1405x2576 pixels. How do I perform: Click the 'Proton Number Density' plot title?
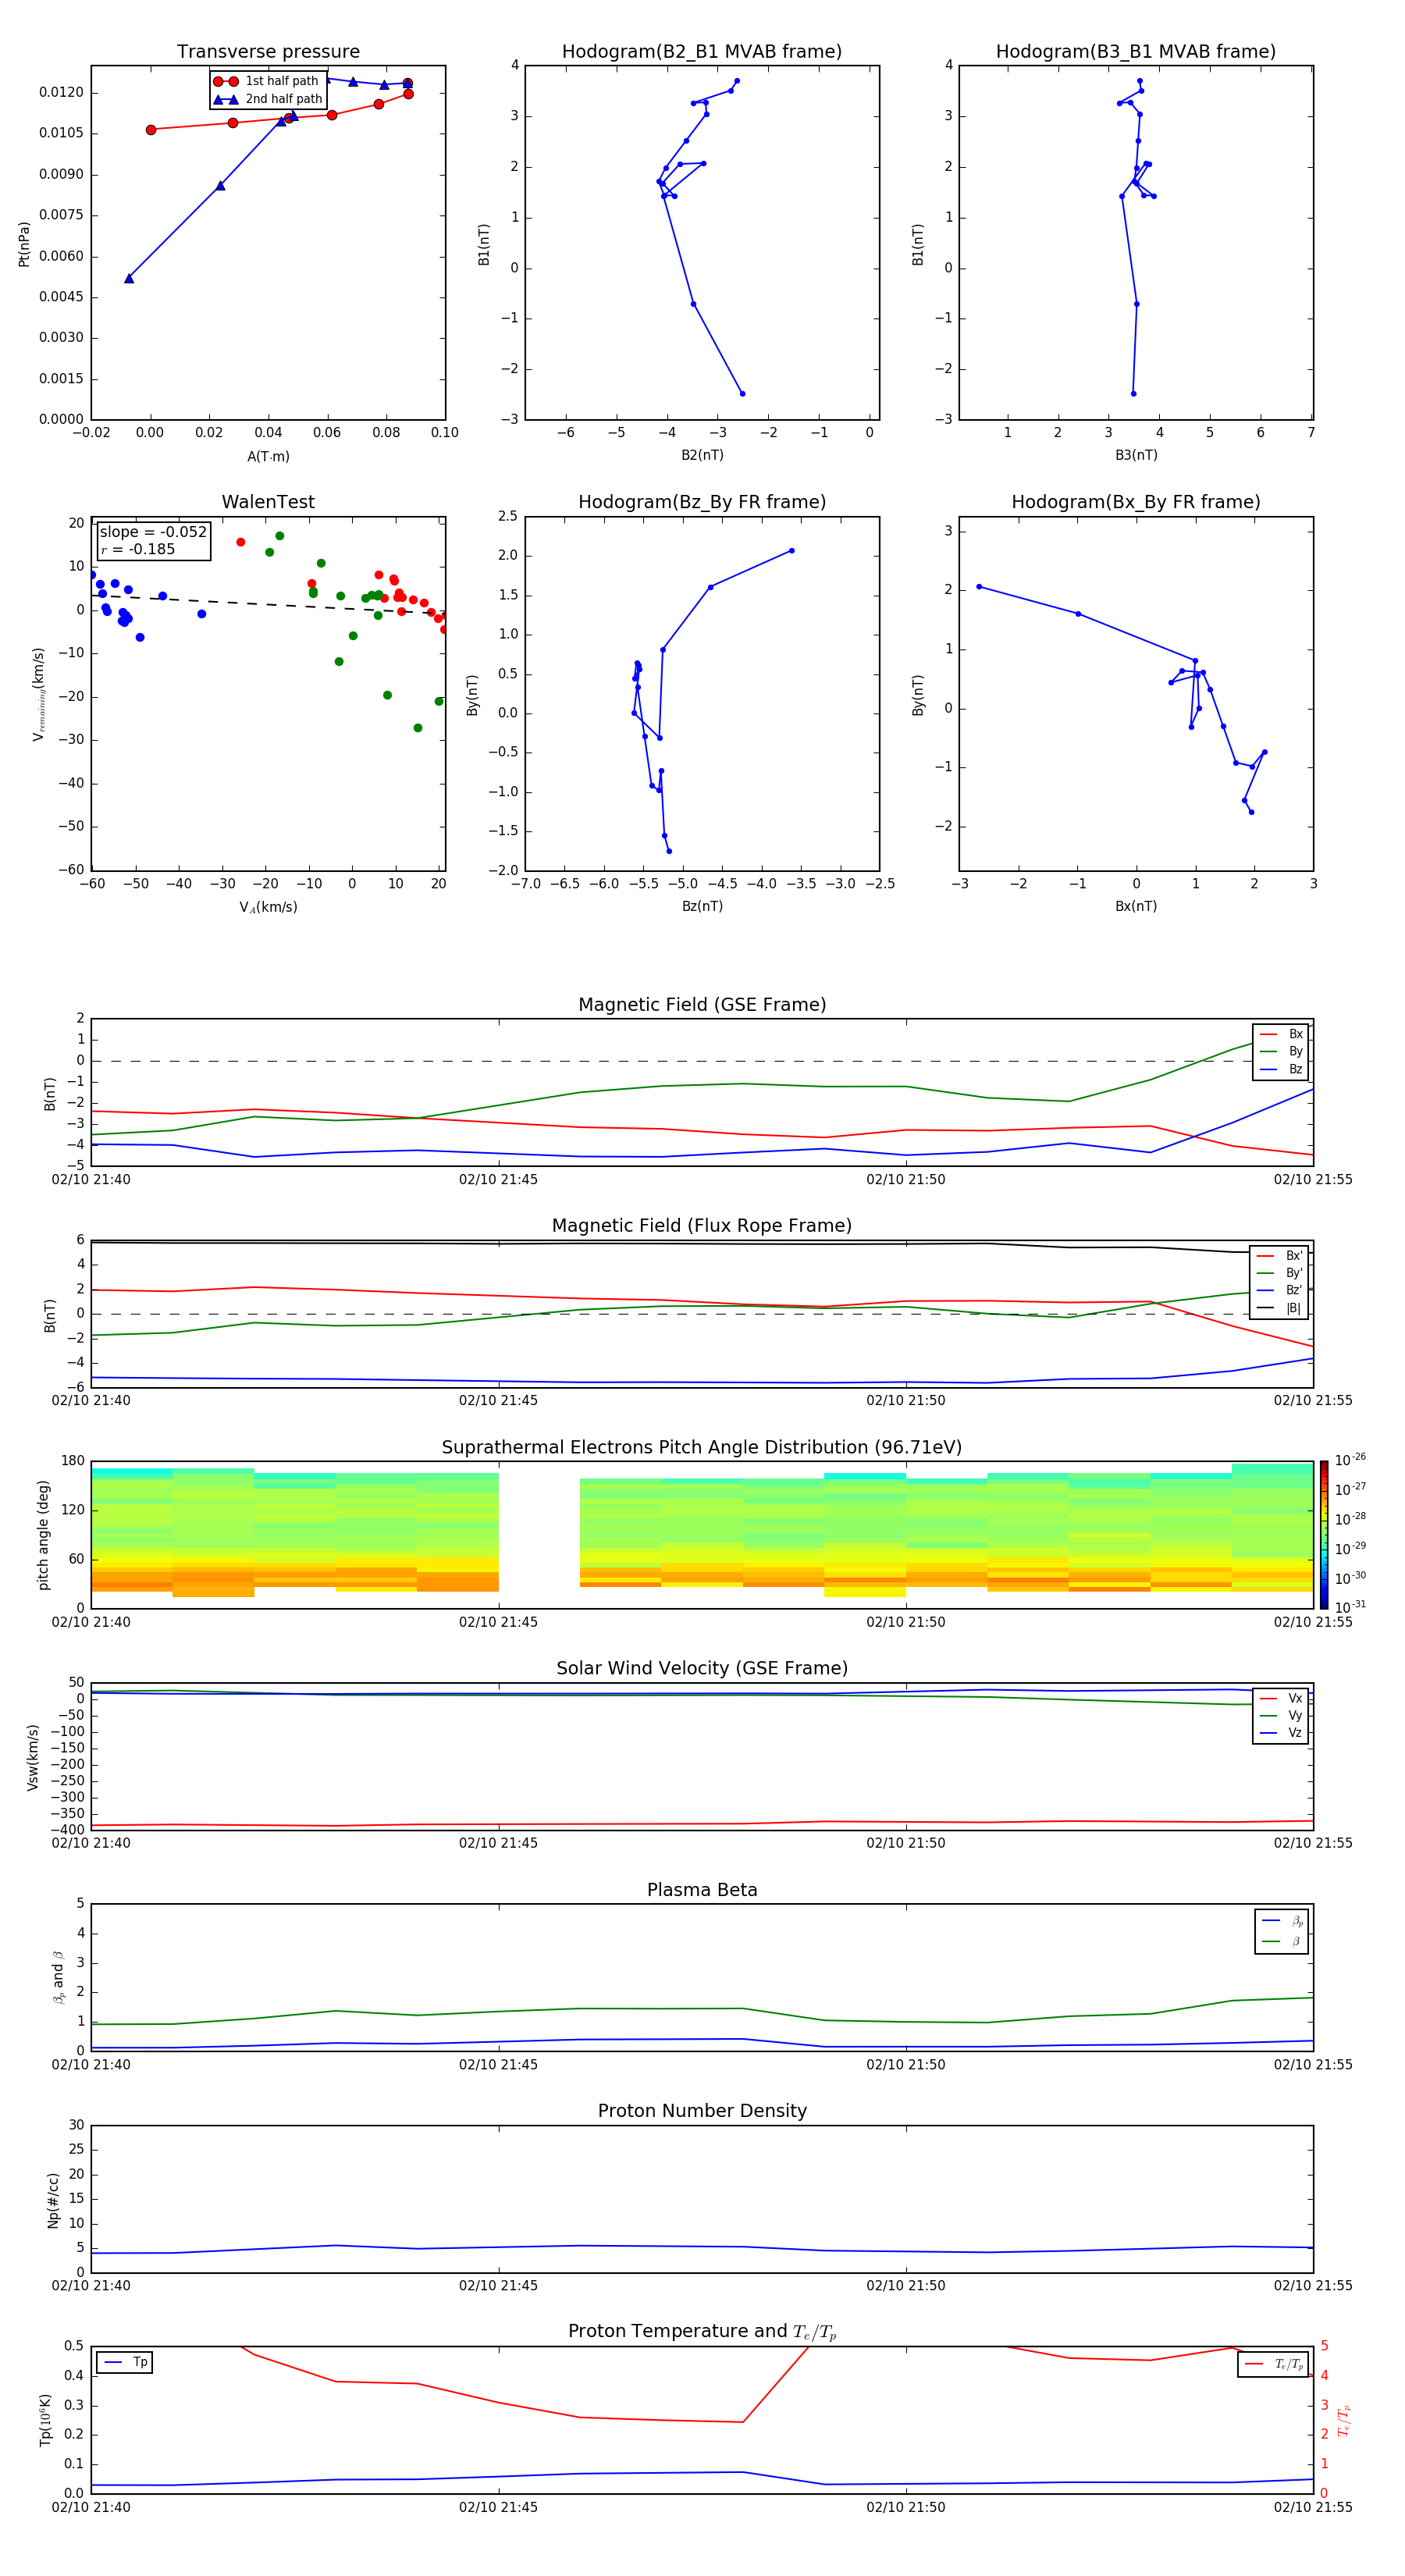click(x=702, y=2112)
